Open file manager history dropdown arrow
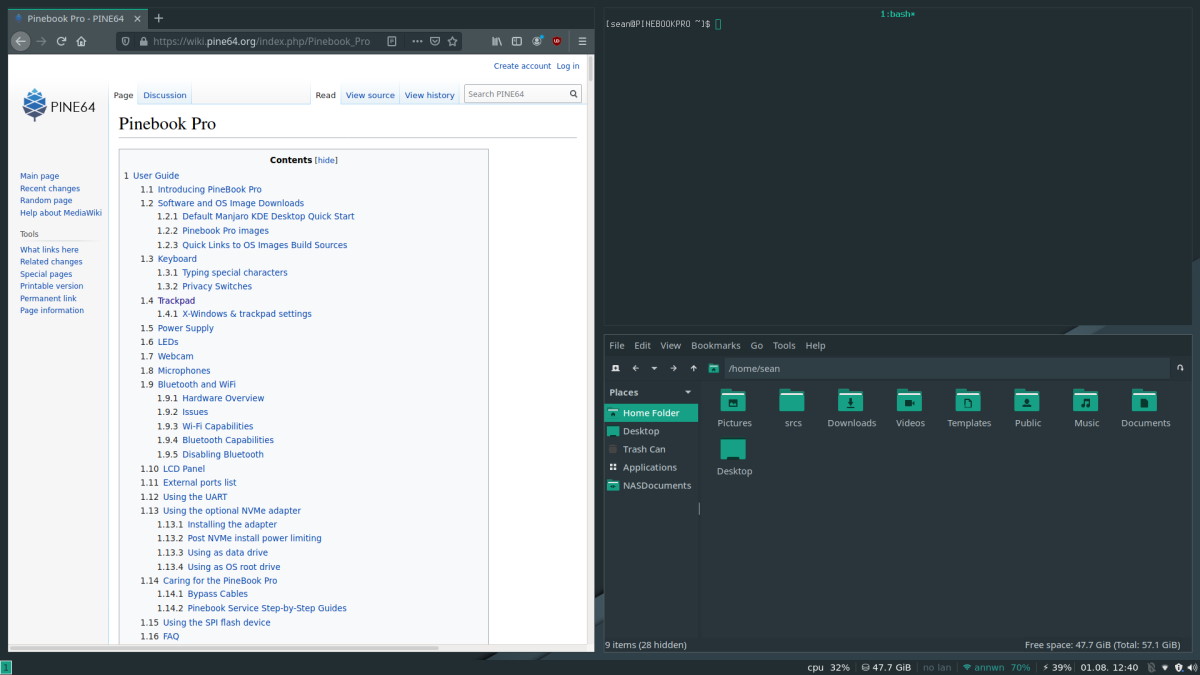 pos(654,368)
